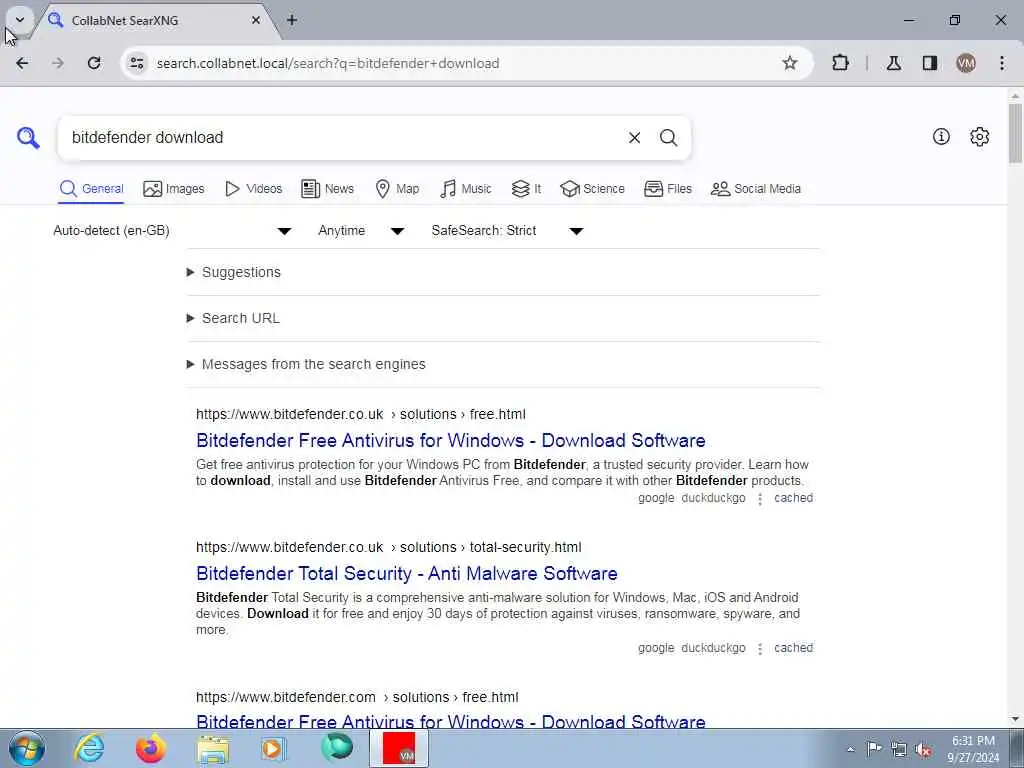Screen dimensions: 1024x768
Task: Open more options dots for Total Security result
Action: [x=760, y=649]
